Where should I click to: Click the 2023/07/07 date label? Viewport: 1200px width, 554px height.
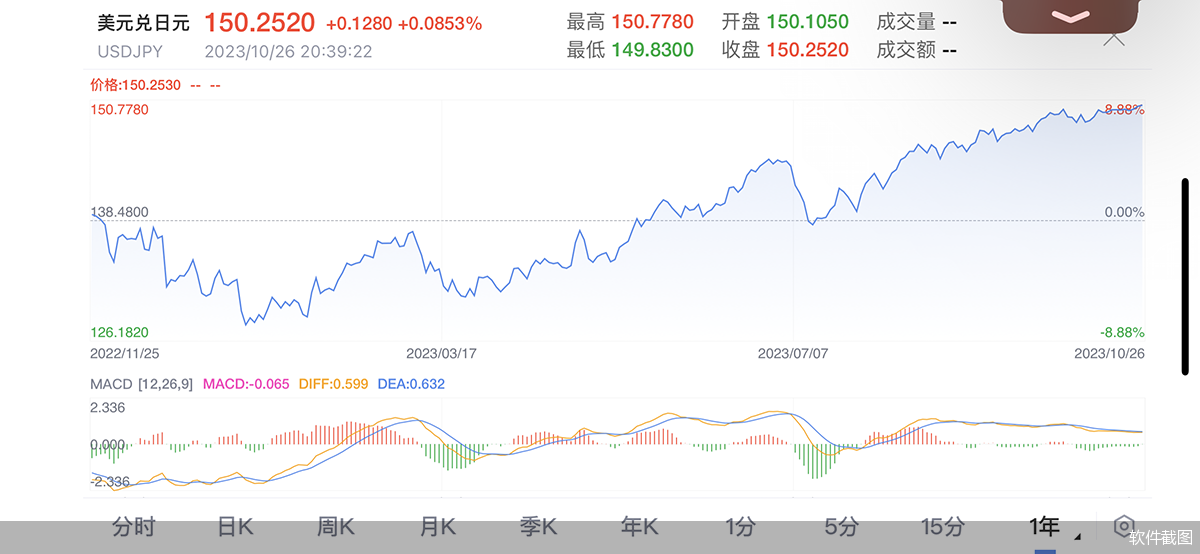(x=793, y=353)
